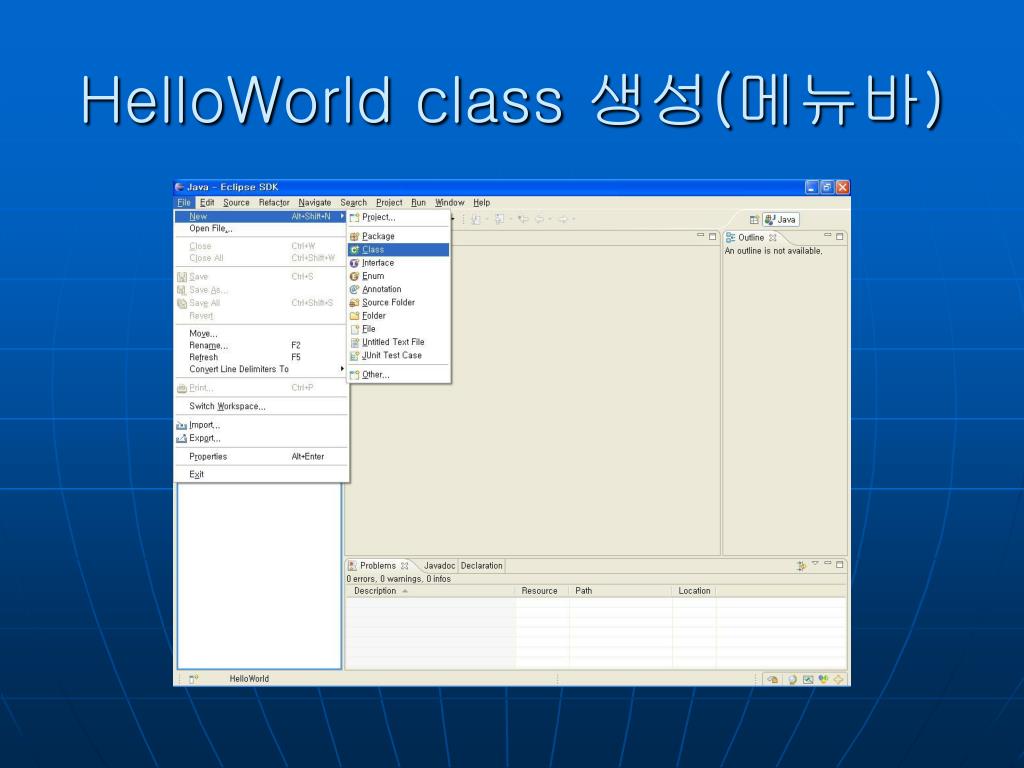Select Package from the New submenu
The height and width of the screenshot is (768, 1024).
click(x=398, y=236)
